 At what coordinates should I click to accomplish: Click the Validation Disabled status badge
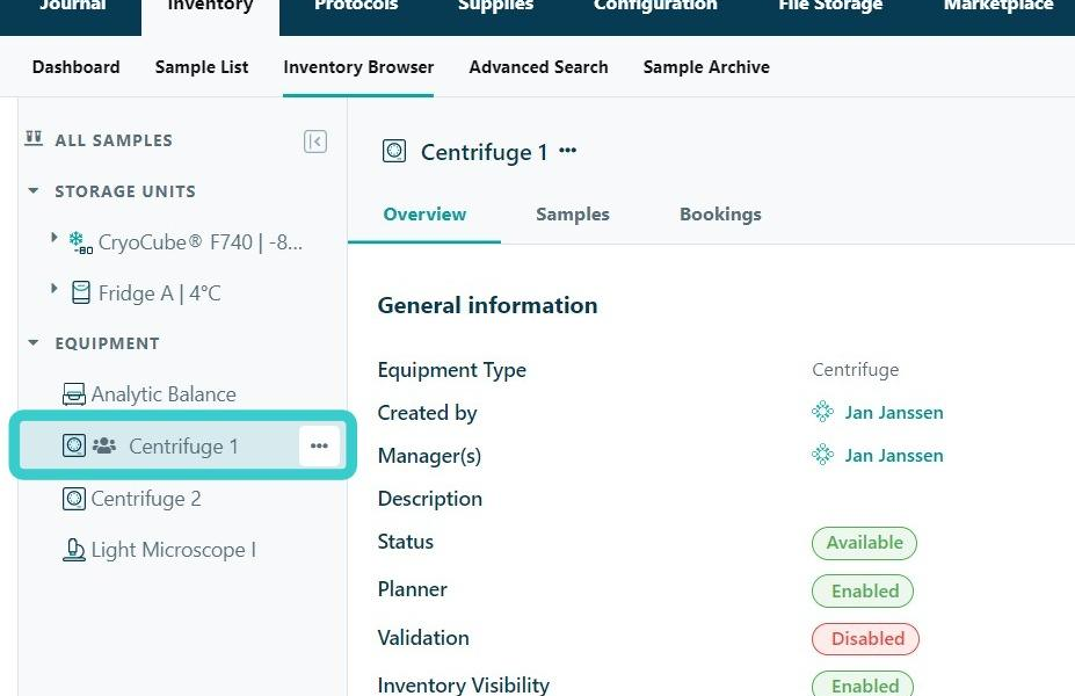pyautogui.click(x=865, y=638)
